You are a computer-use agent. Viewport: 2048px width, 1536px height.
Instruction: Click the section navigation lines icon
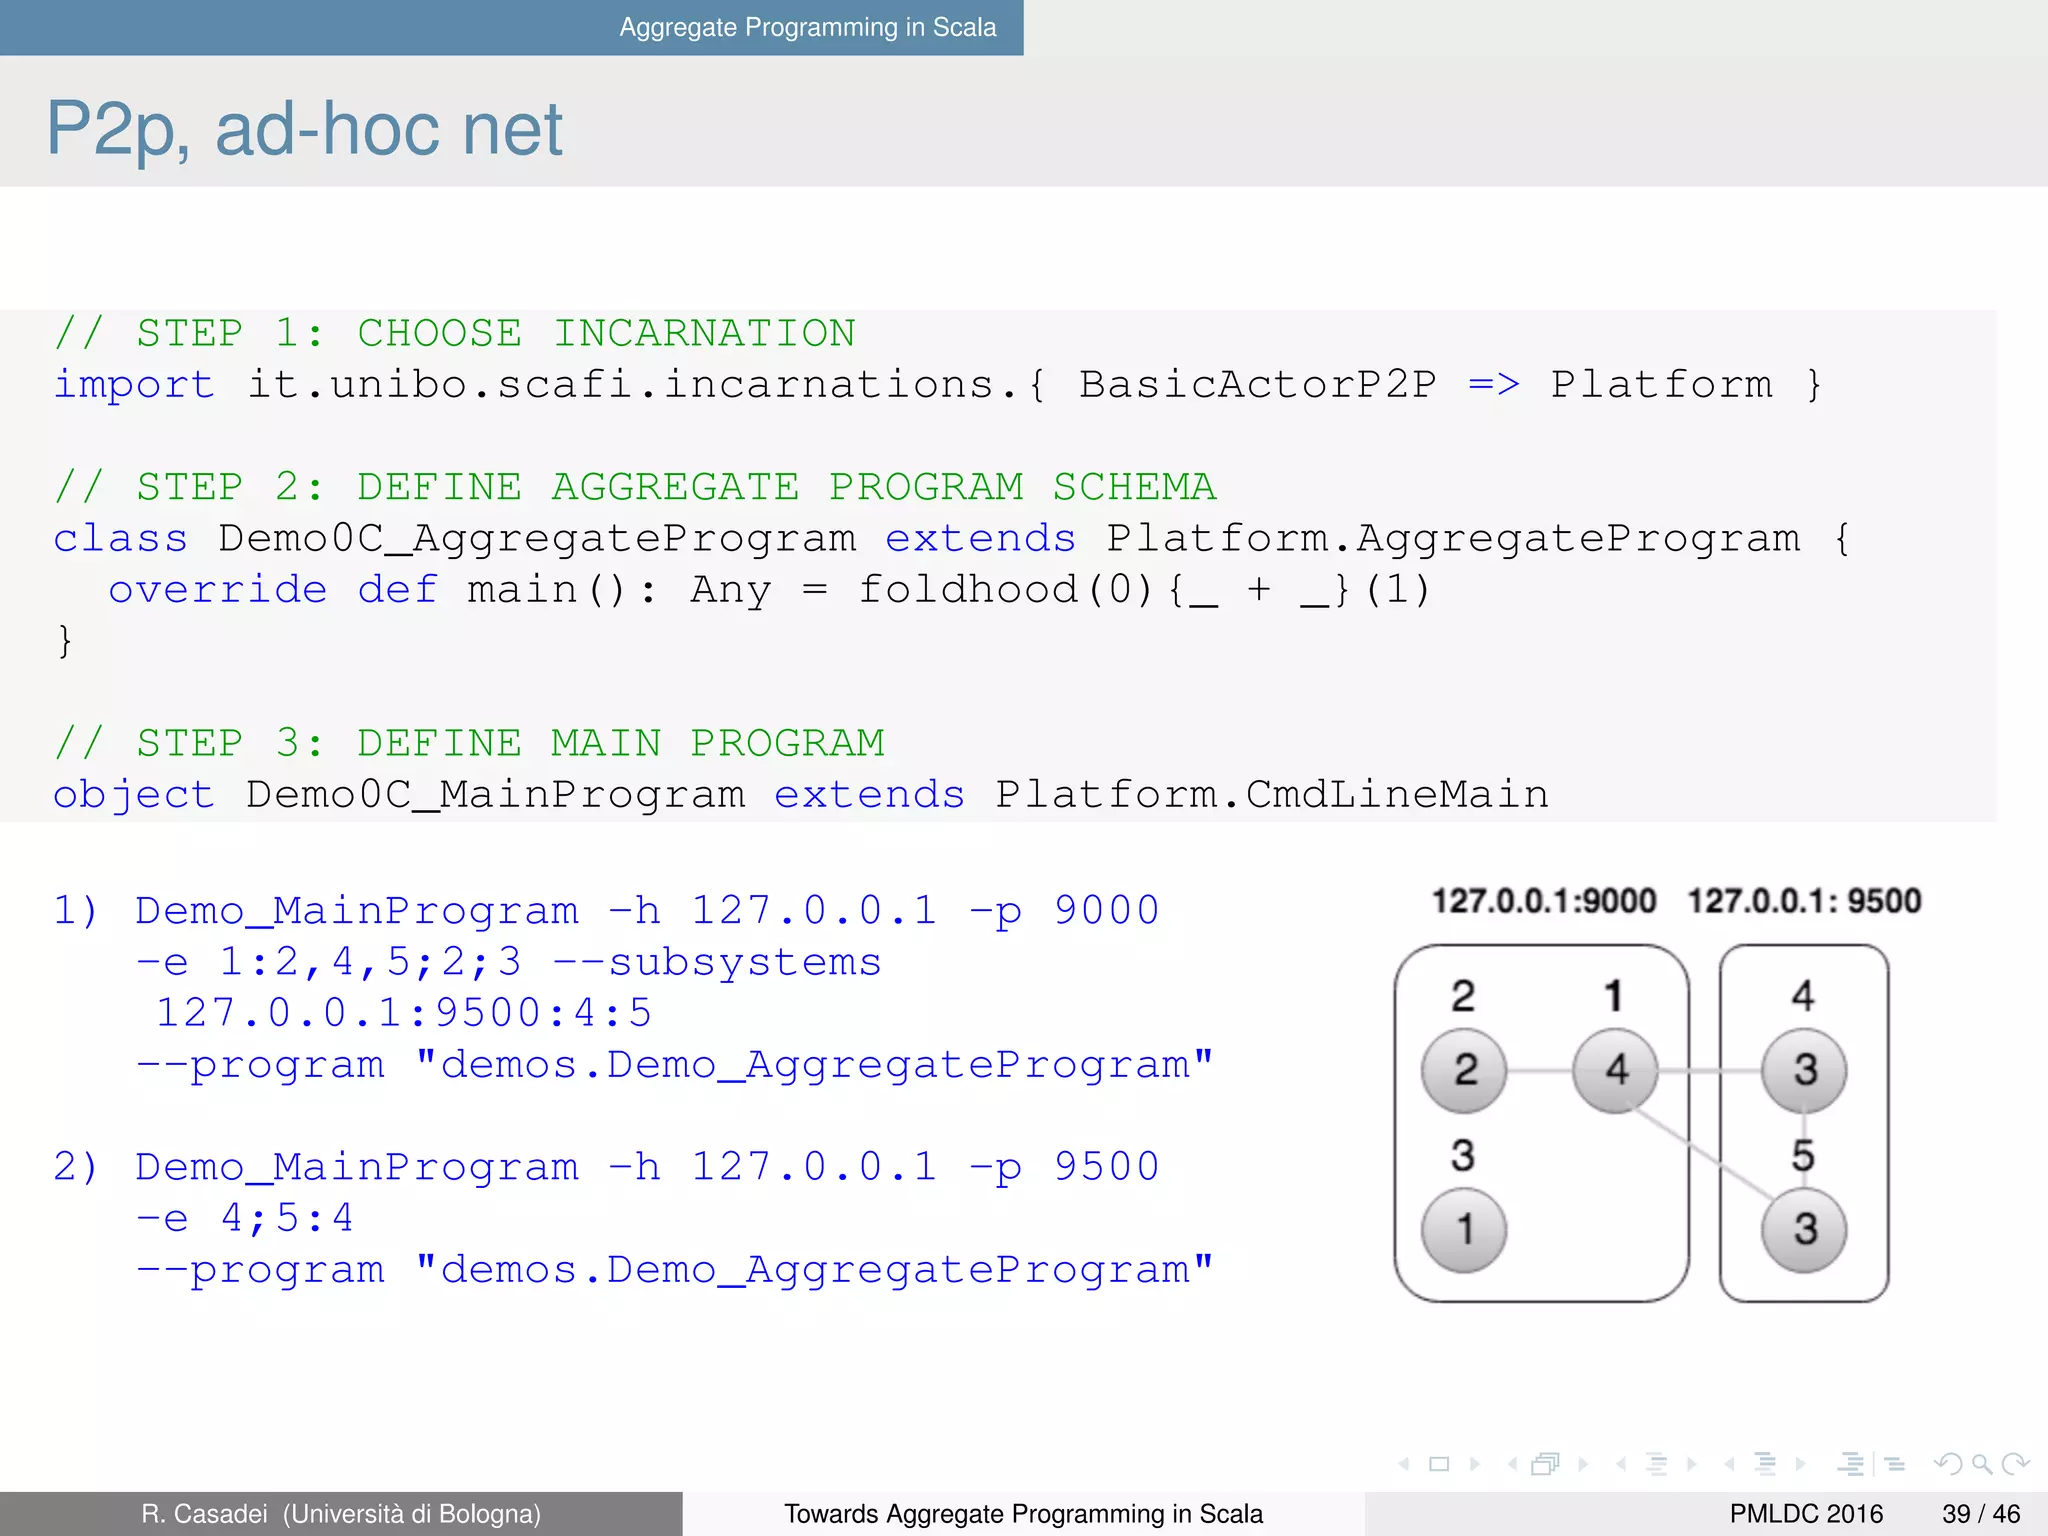[1765, 1464]
